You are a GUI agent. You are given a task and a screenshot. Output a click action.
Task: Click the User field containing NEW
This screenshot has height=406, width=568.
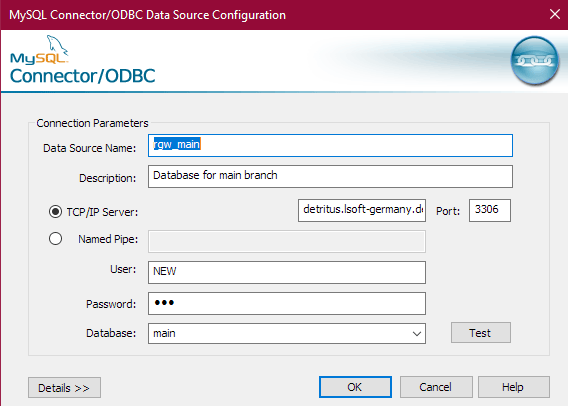[x=287, y=272]
